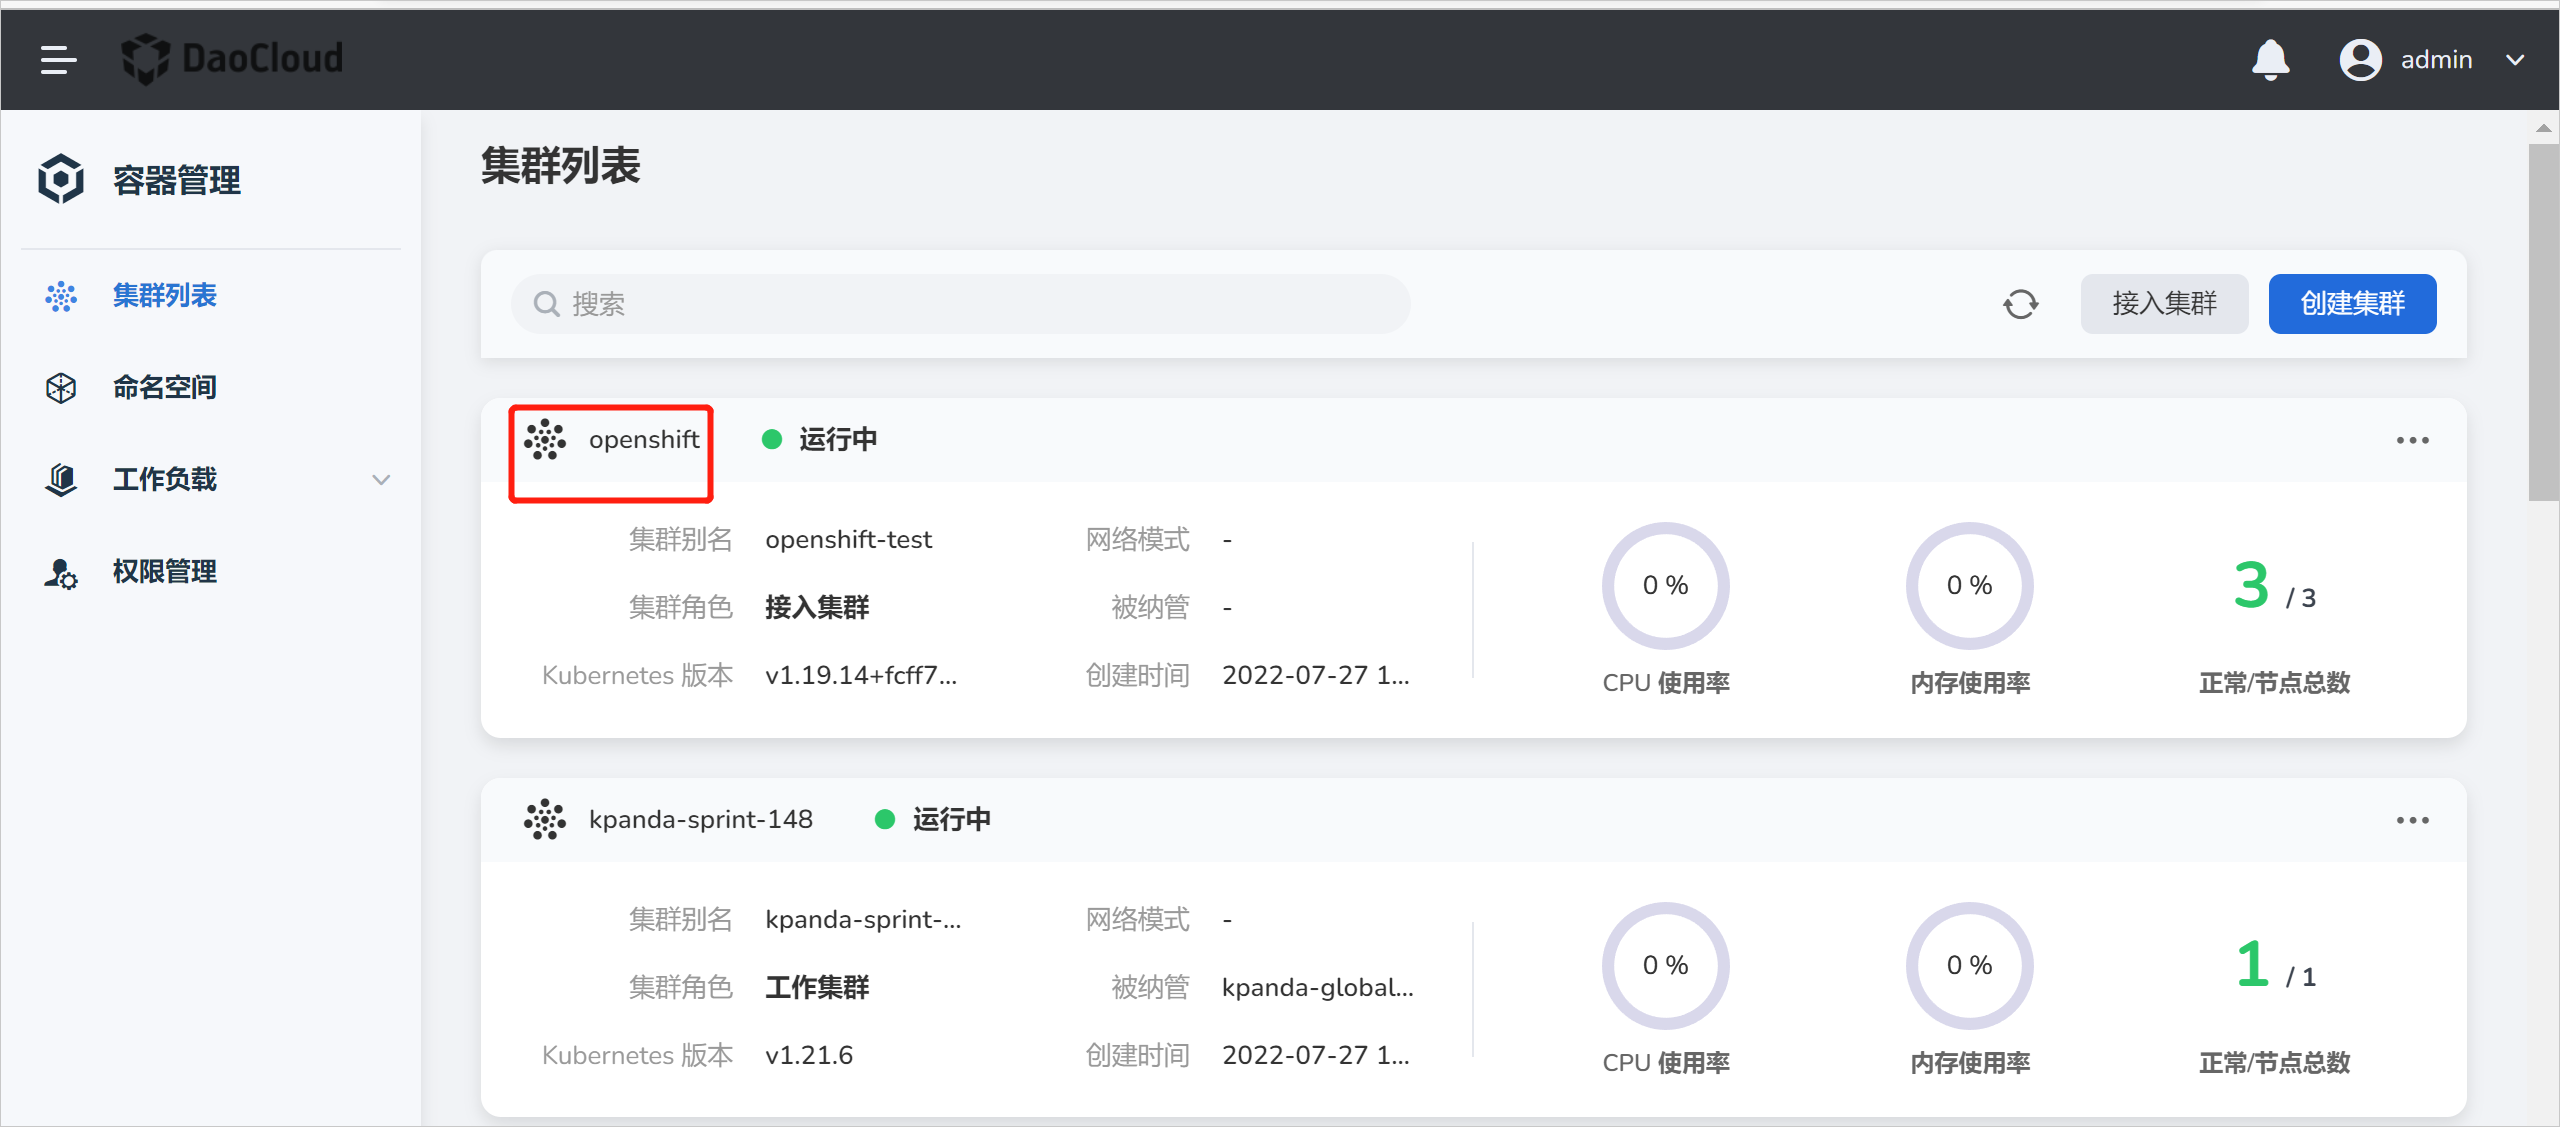This screenshot has width=2560, height=1127.
Task: Click openshift CPU 使用率 gauge
Action: (x=1665, y=586)
